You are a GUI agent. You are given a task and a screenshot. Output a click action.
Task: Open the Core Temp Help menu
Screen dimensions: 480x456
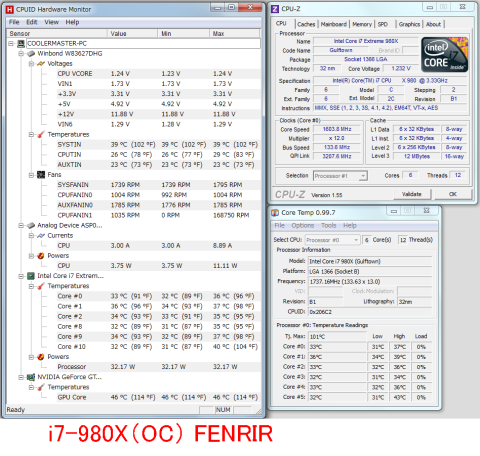click(350, 226)
